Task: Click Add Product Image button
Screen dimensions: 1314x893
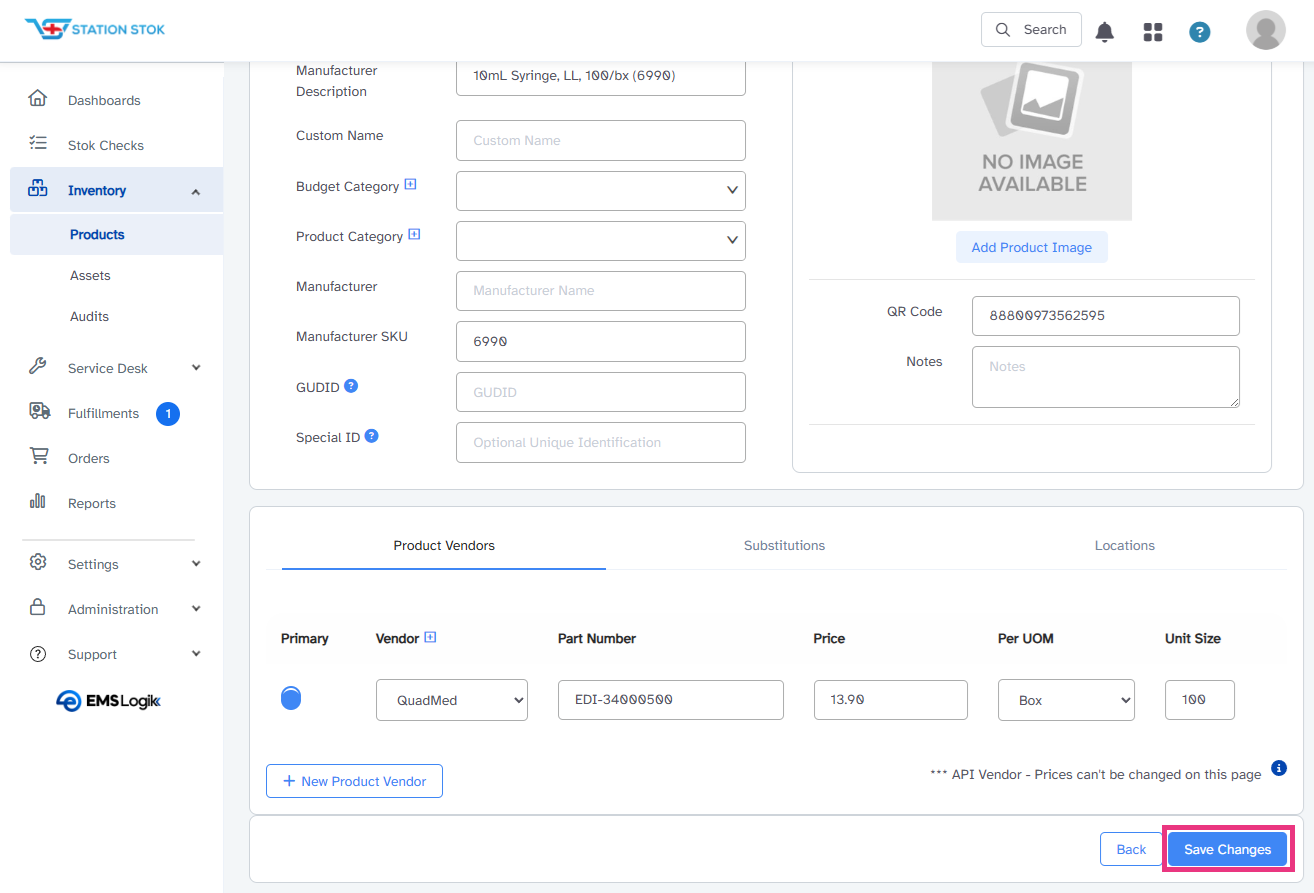Action: point(1032,247)
